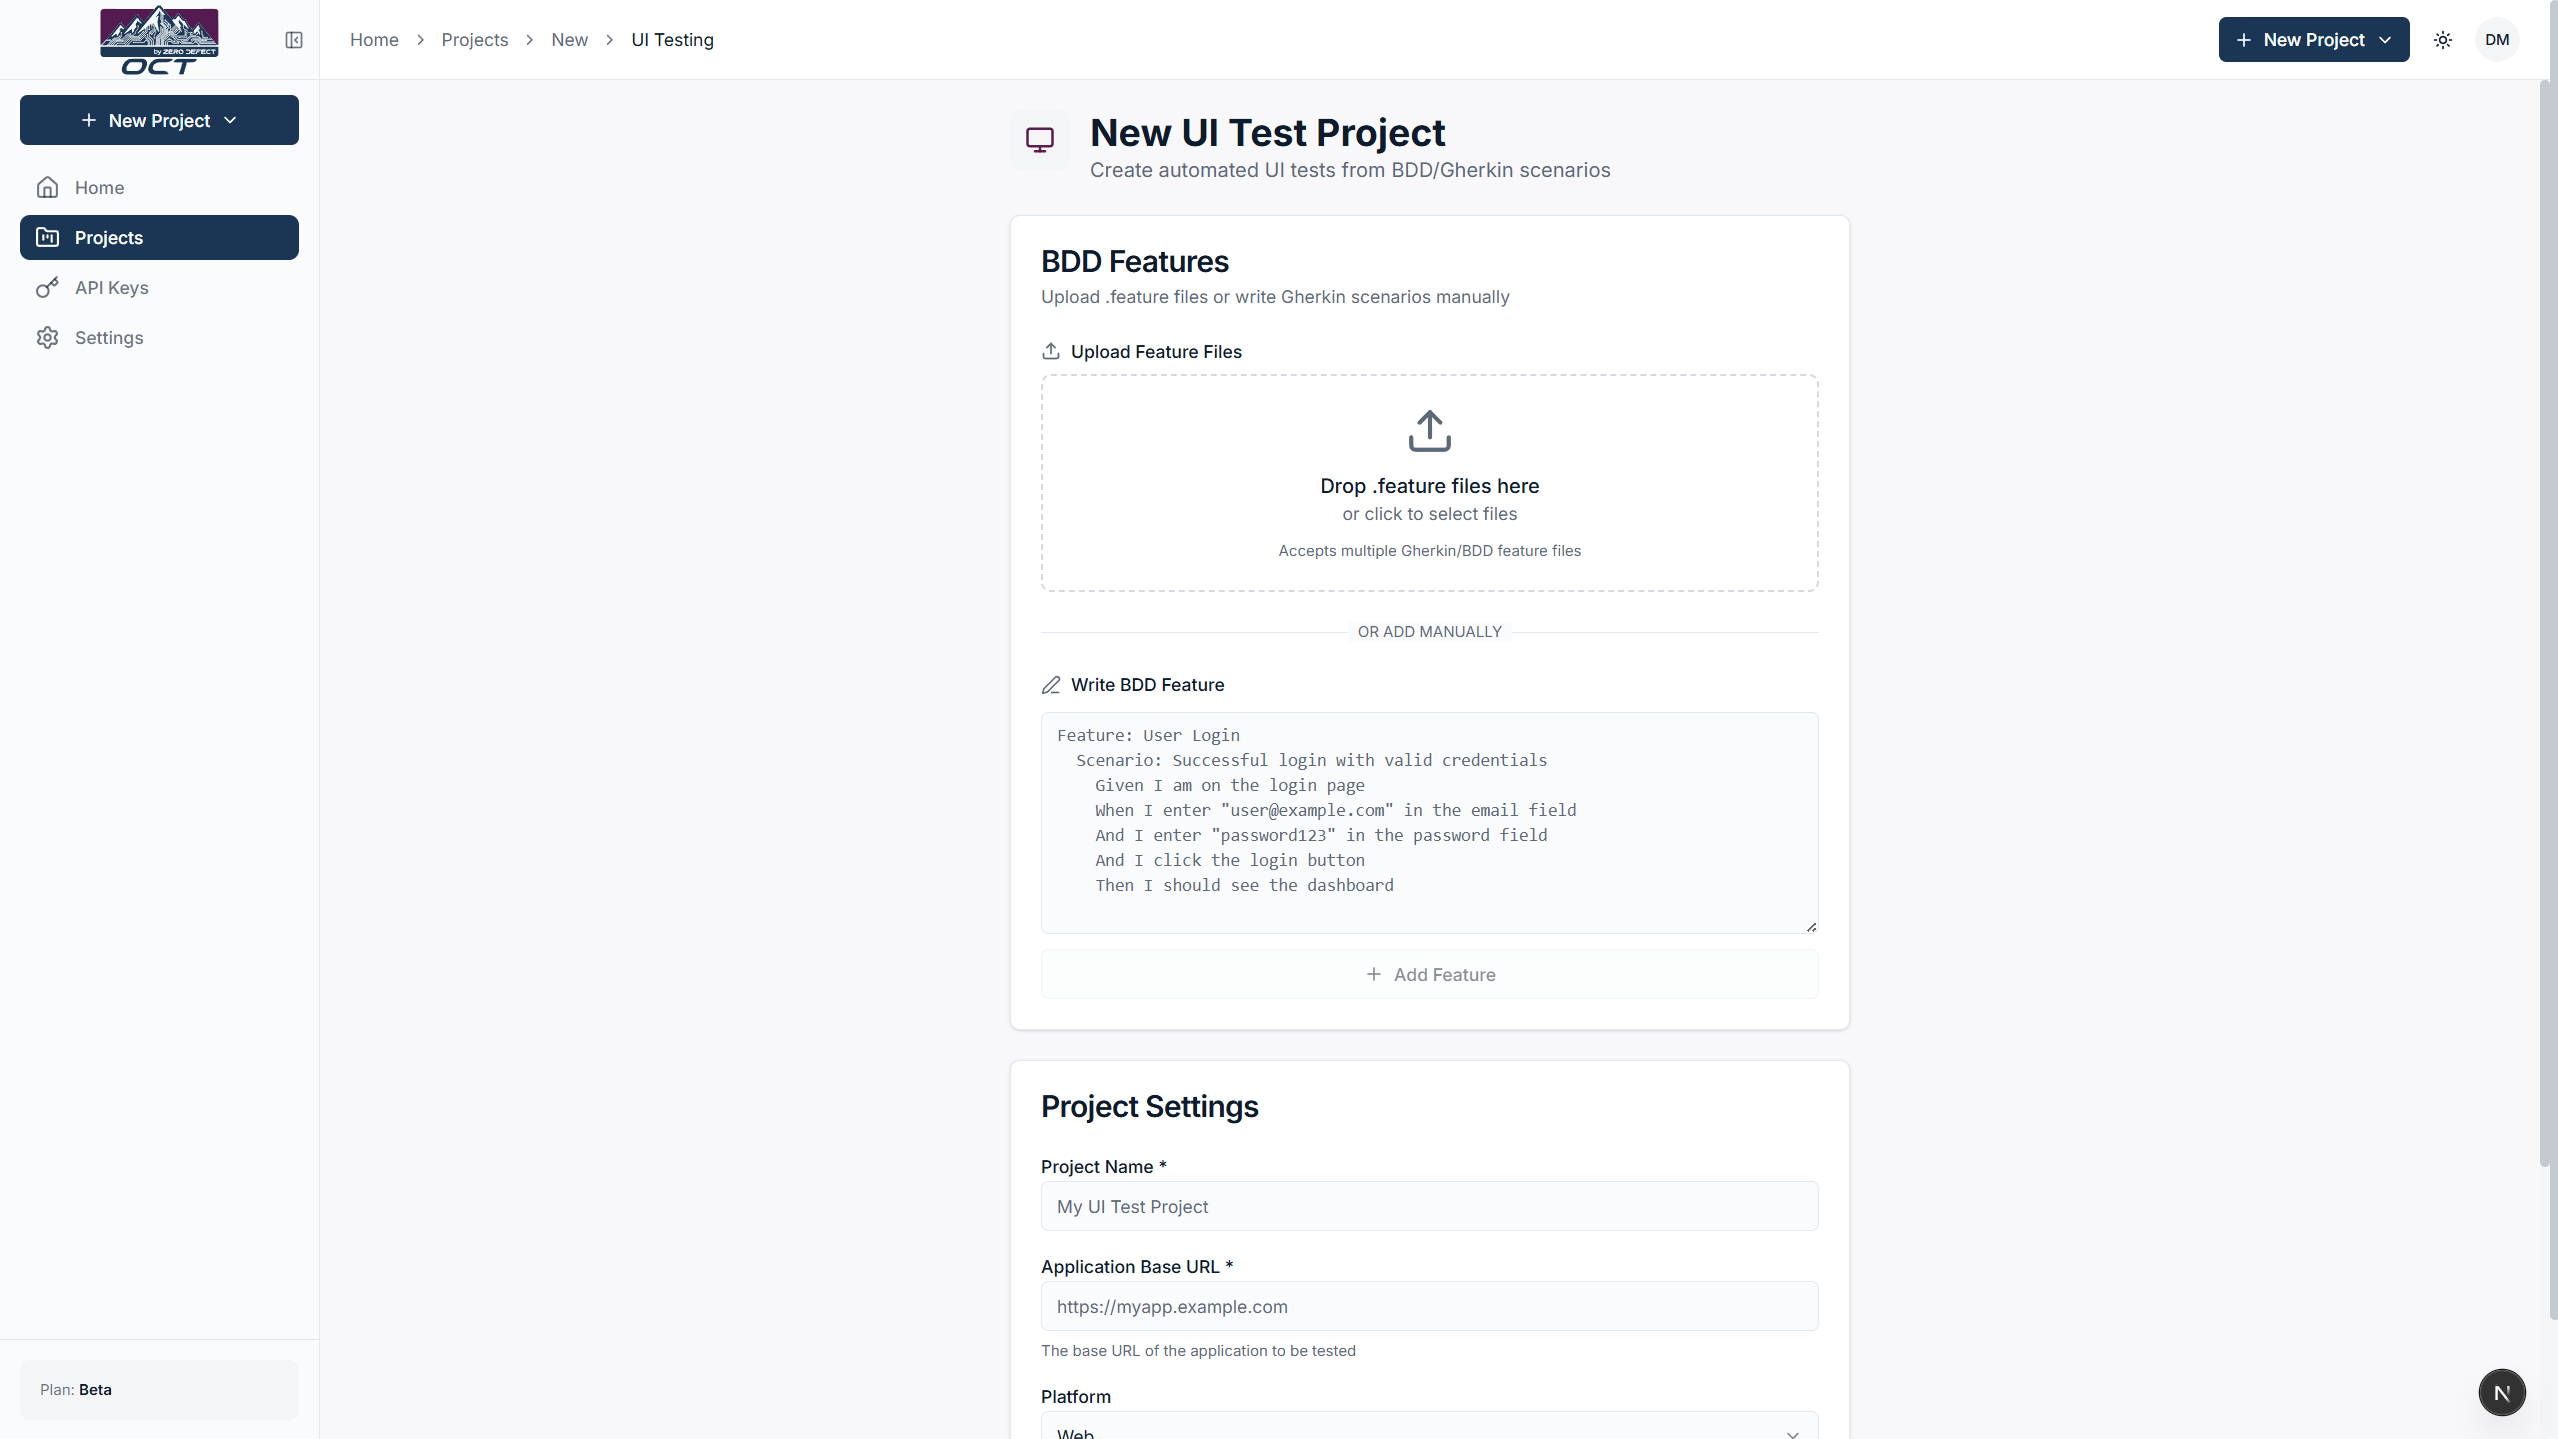Click the Add Feature button
This screenshot has height=1439, width=2558.
[x=1430, y=974]
